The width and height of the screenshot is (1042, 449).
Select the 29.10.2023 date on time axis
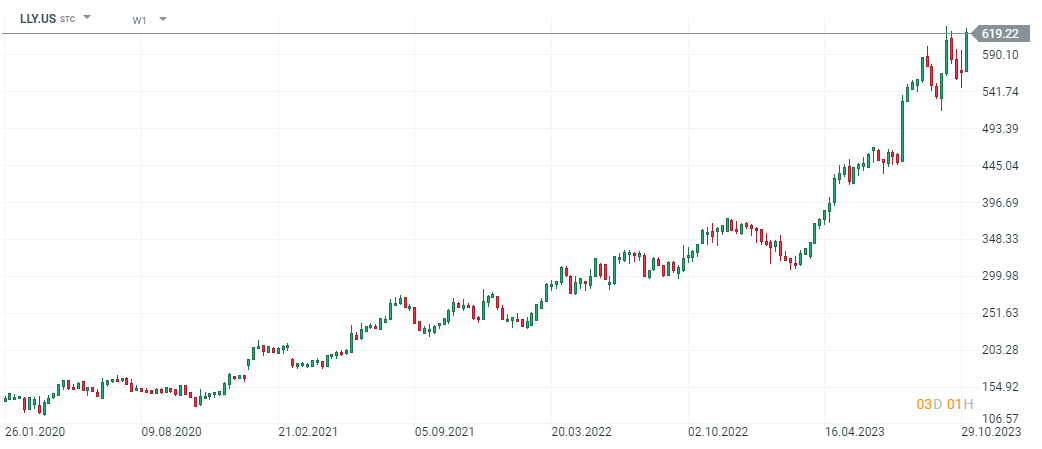pos(990,432)
